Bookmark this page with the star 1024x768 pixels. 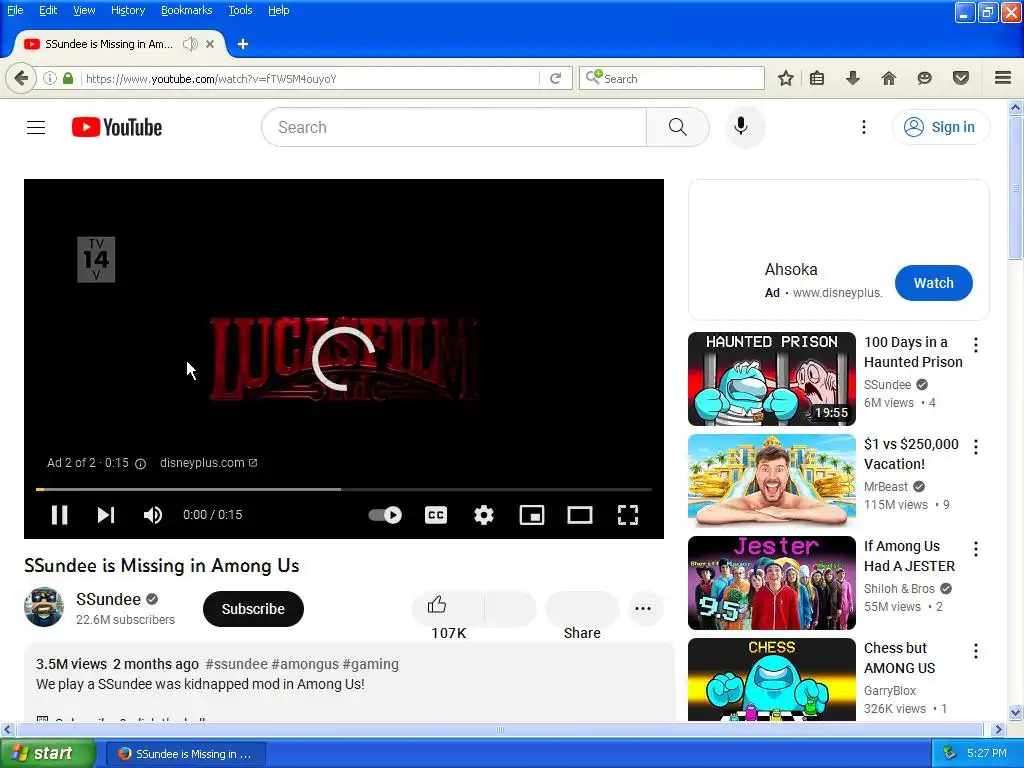[786, 78]
